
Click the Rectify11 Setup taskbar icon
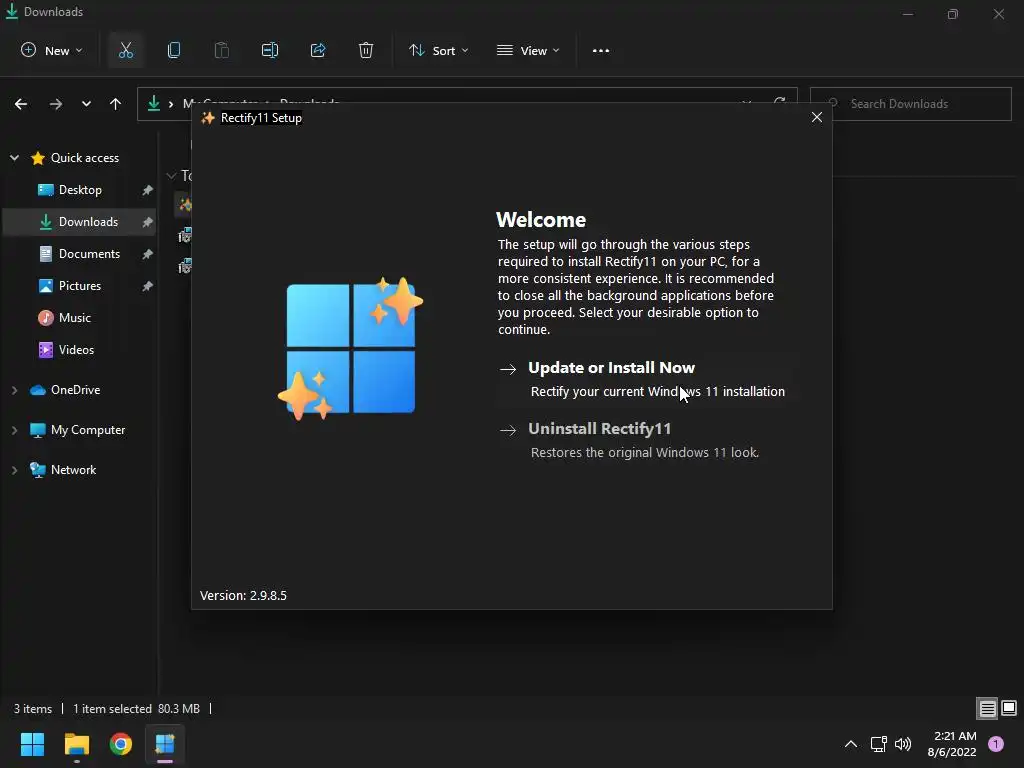coord(165,744)
